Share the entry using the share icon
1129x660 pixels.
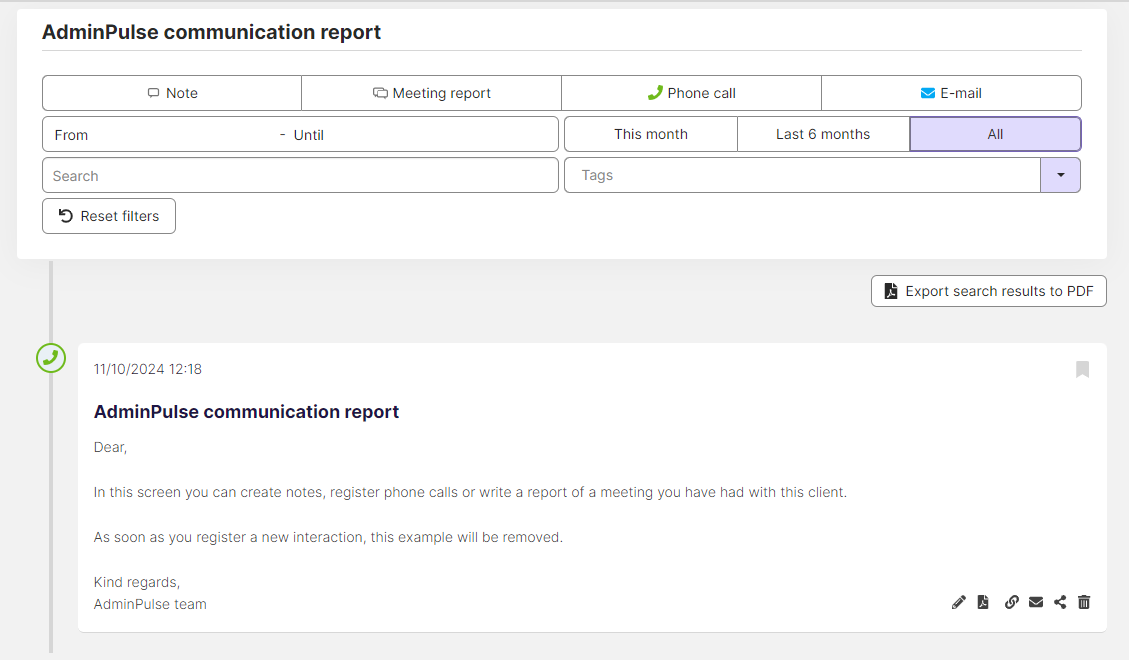(1060, 602)
